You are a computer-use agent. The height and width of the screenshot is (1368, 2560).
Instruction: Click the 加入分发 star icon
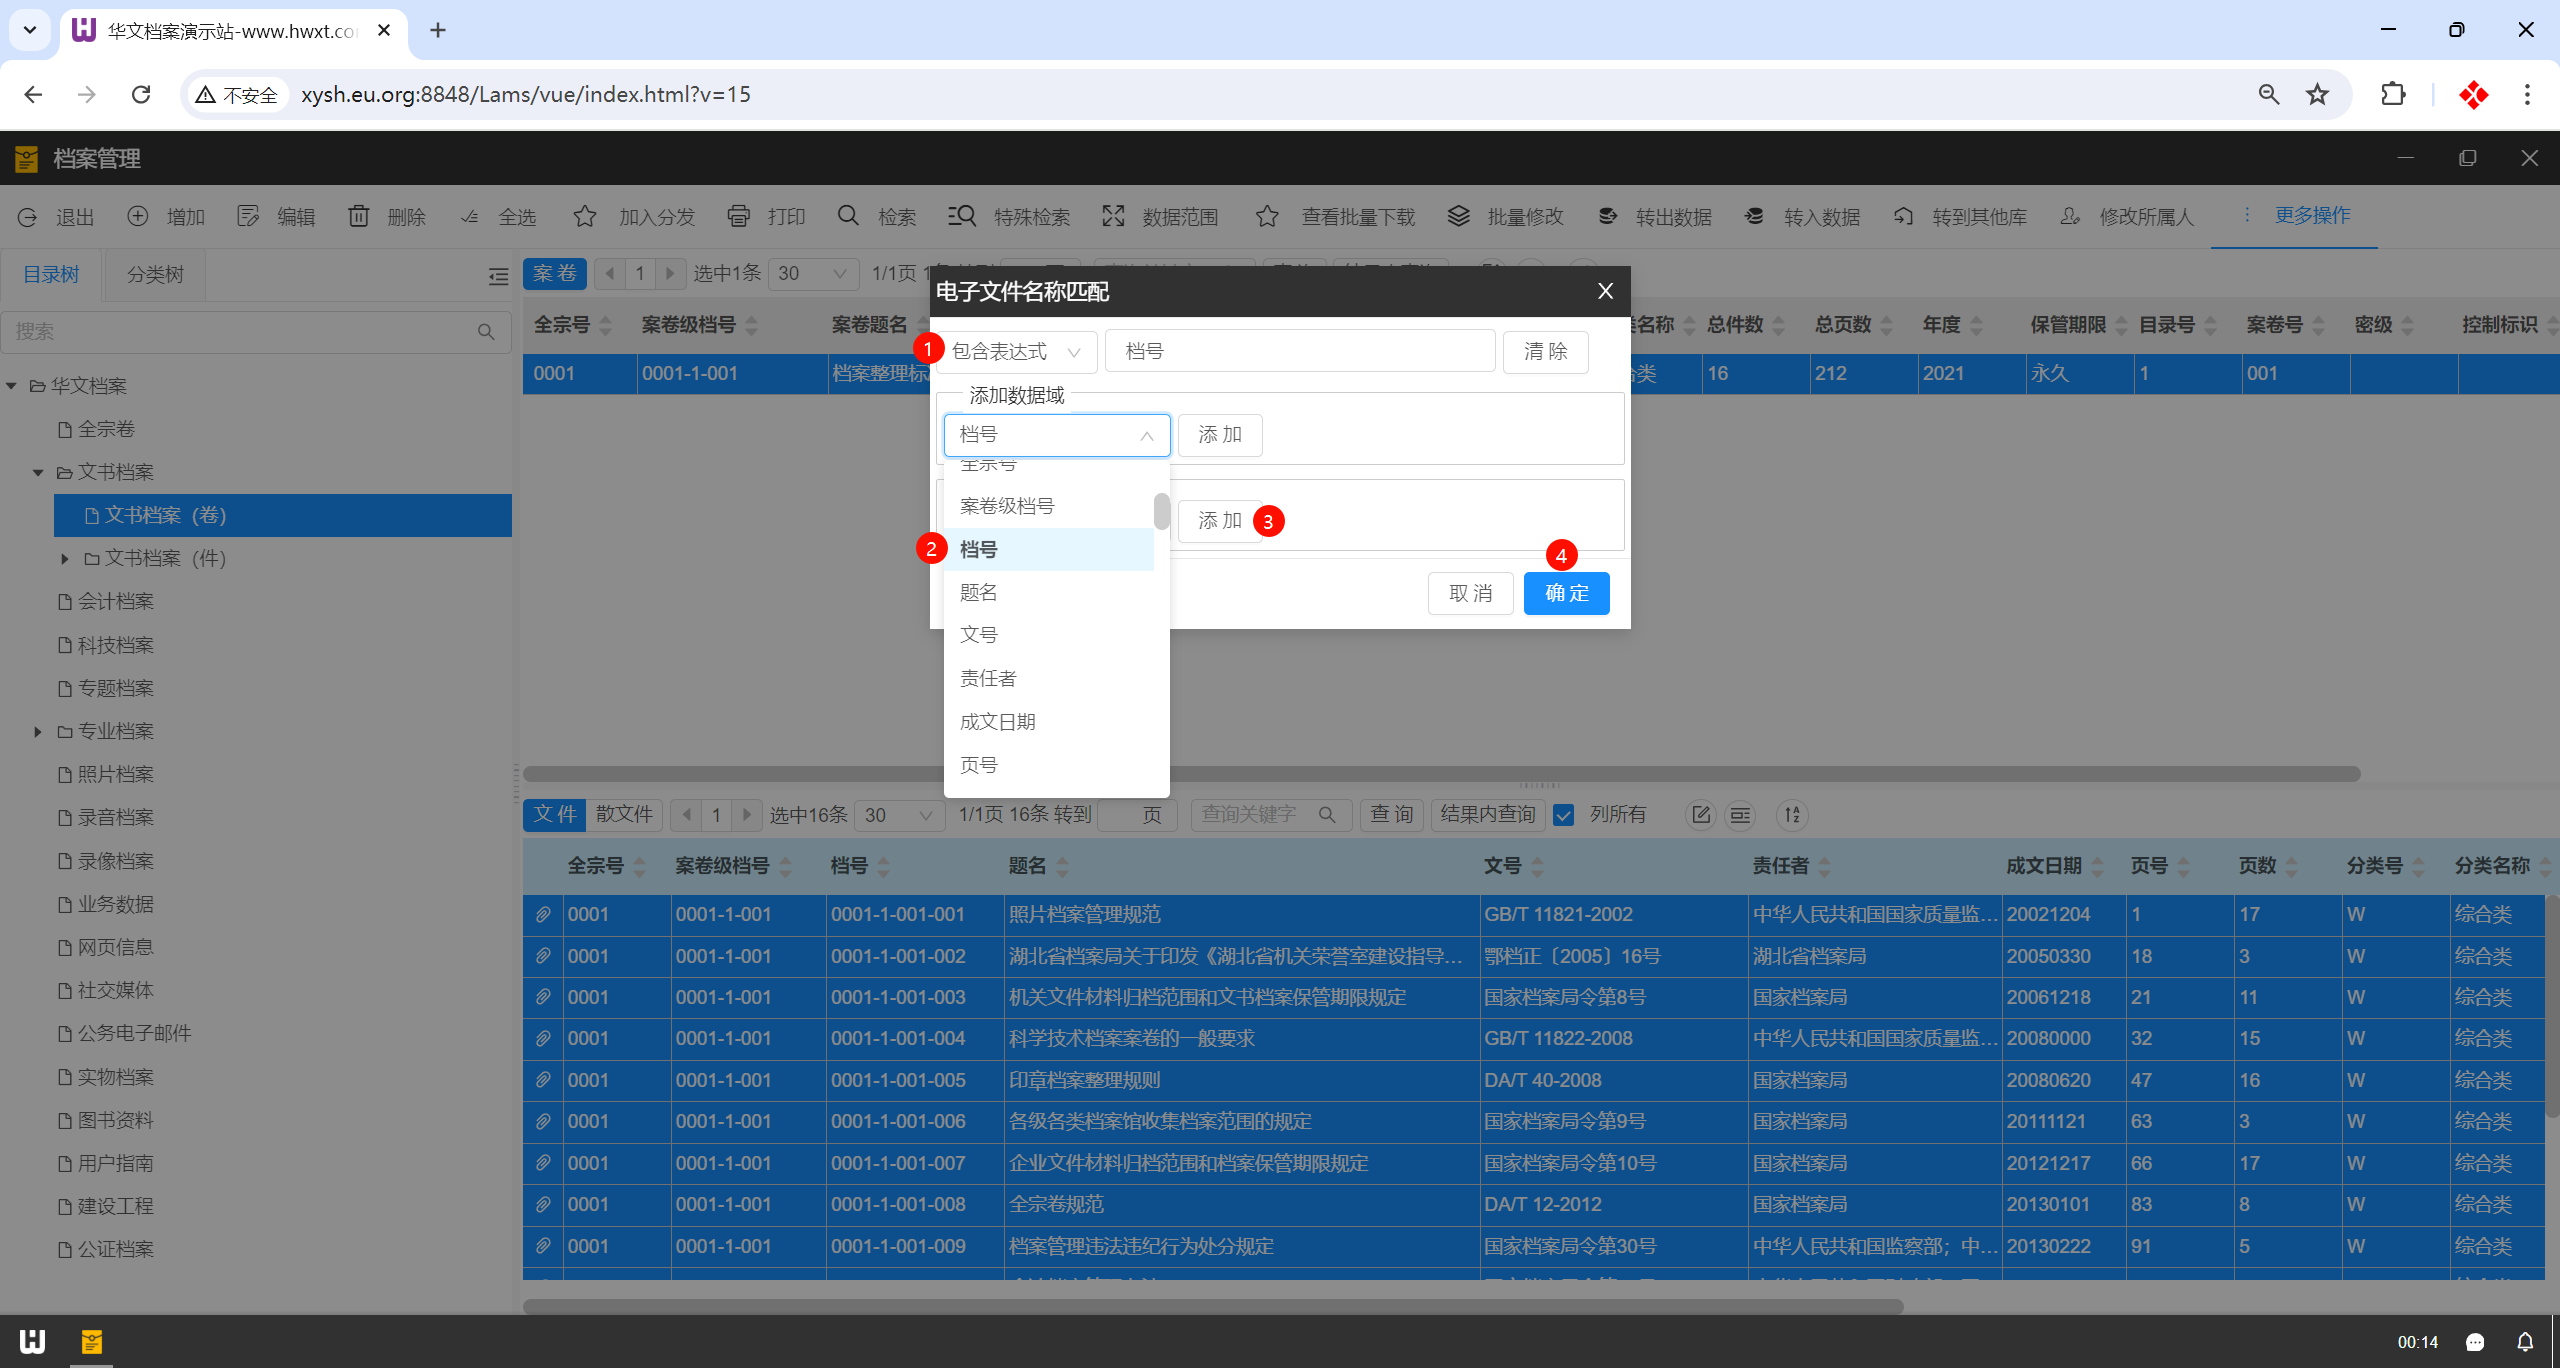[585, 216]
